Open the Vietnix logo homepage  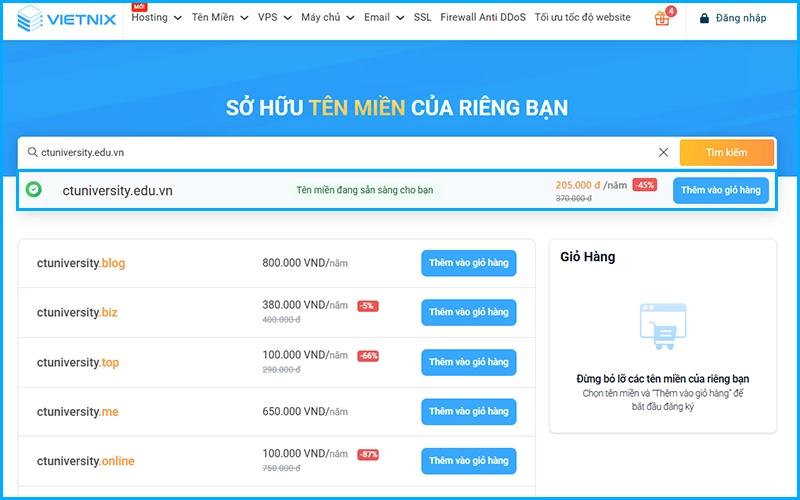[66, 19]
